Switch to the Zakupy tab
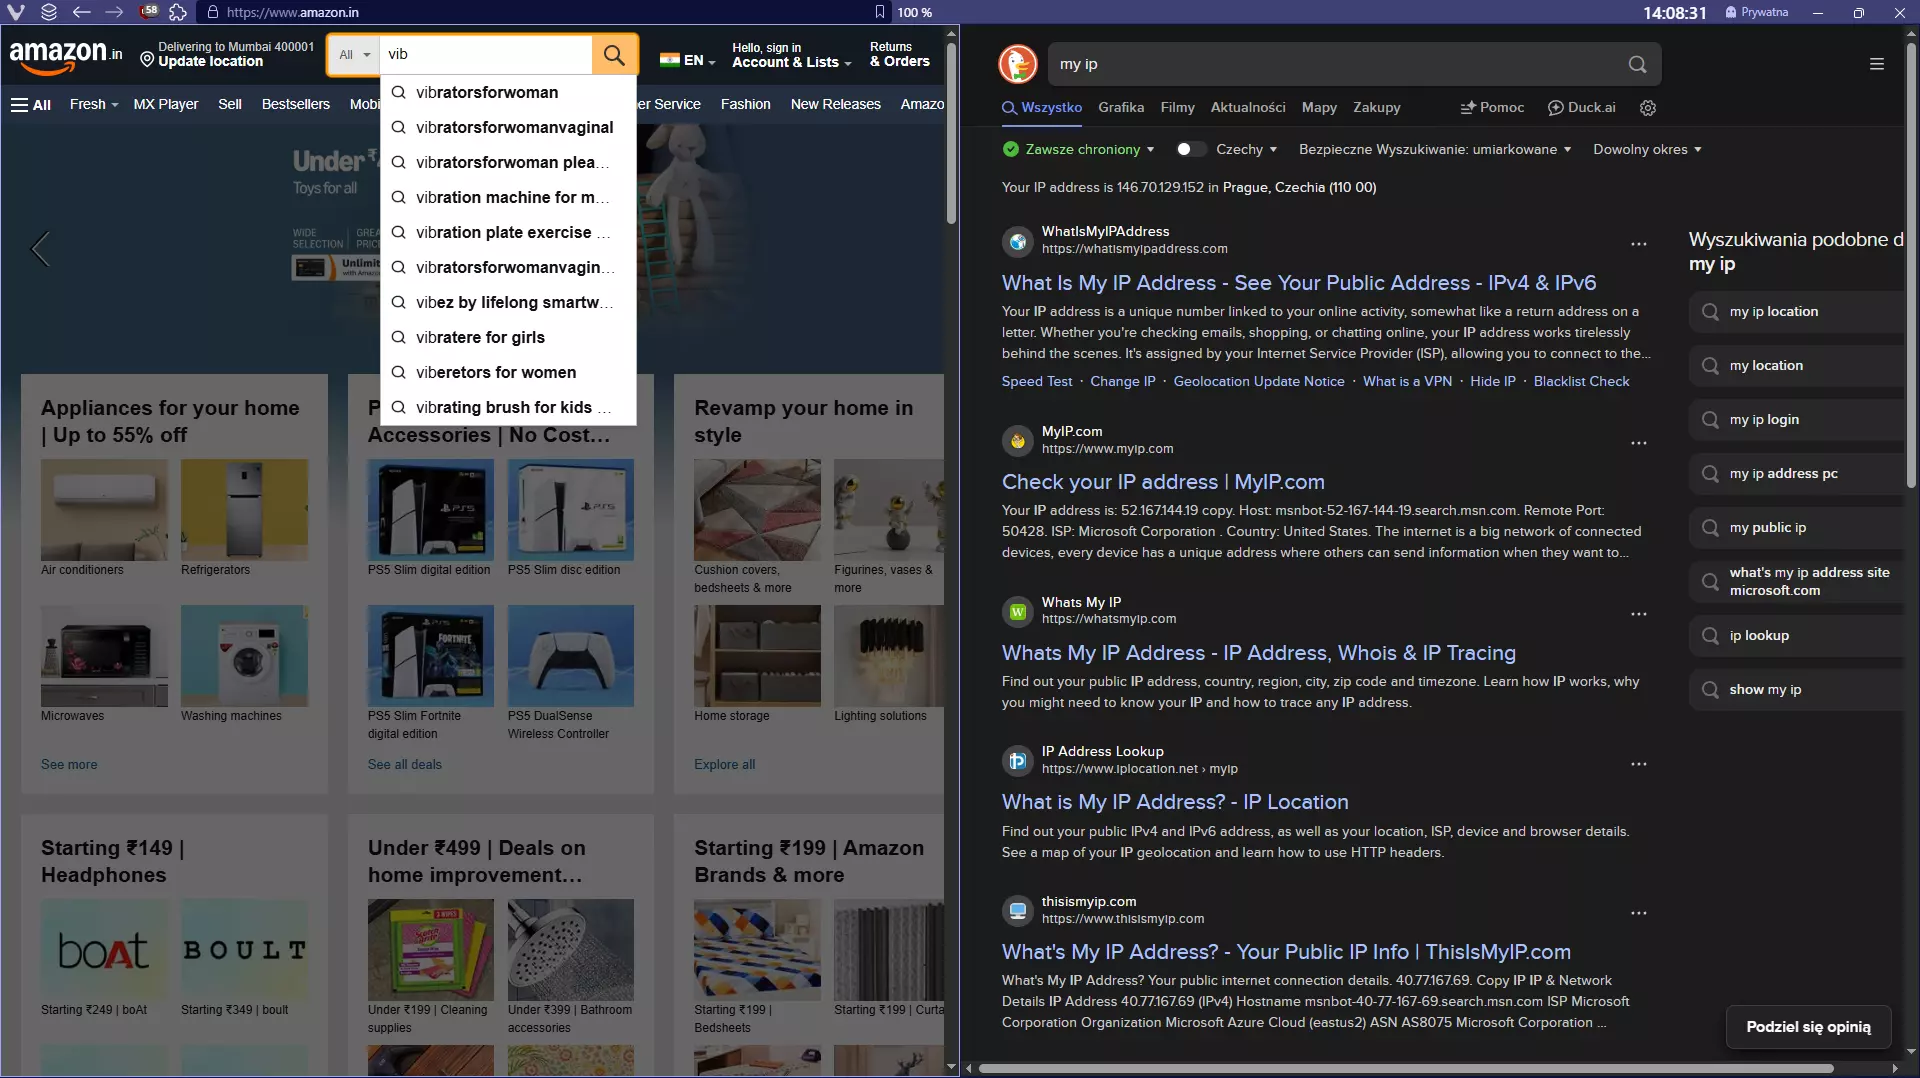The width and height of the screenshot is (1920, 1078). [1377, 107]
